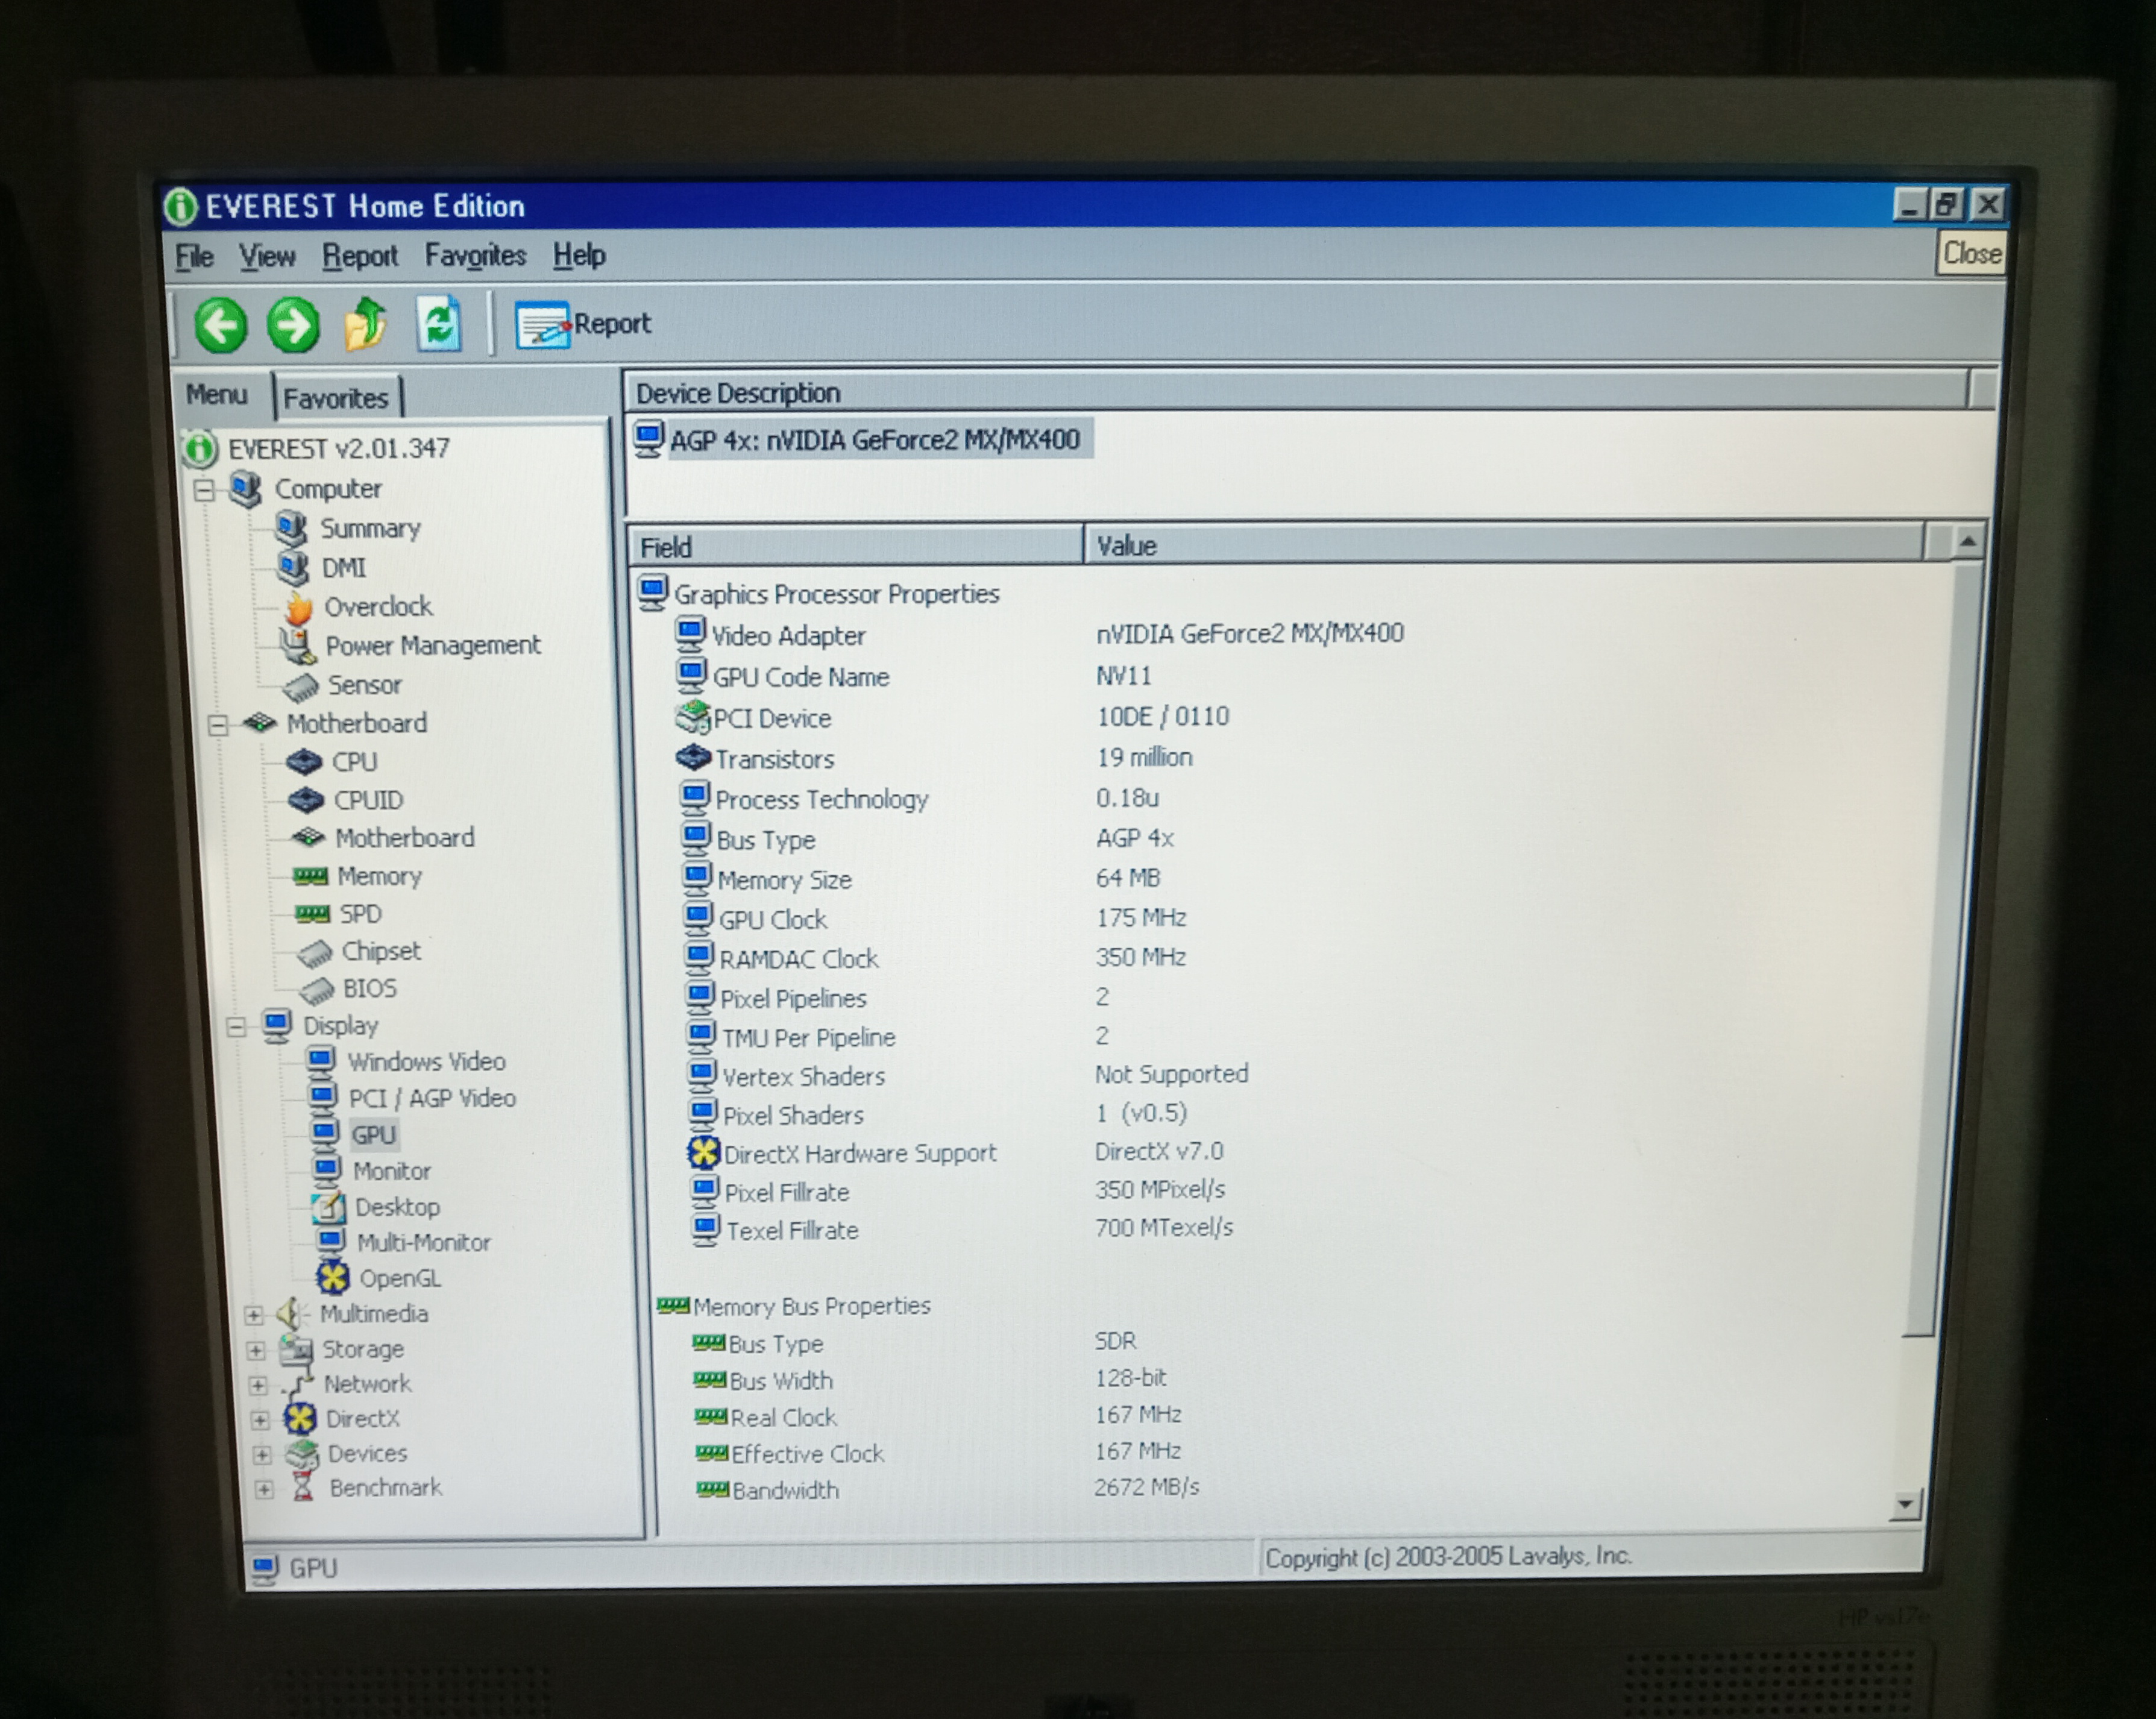2156x1719 pixels.
Task: Open the Favorites menu
Action: (475, 256)
